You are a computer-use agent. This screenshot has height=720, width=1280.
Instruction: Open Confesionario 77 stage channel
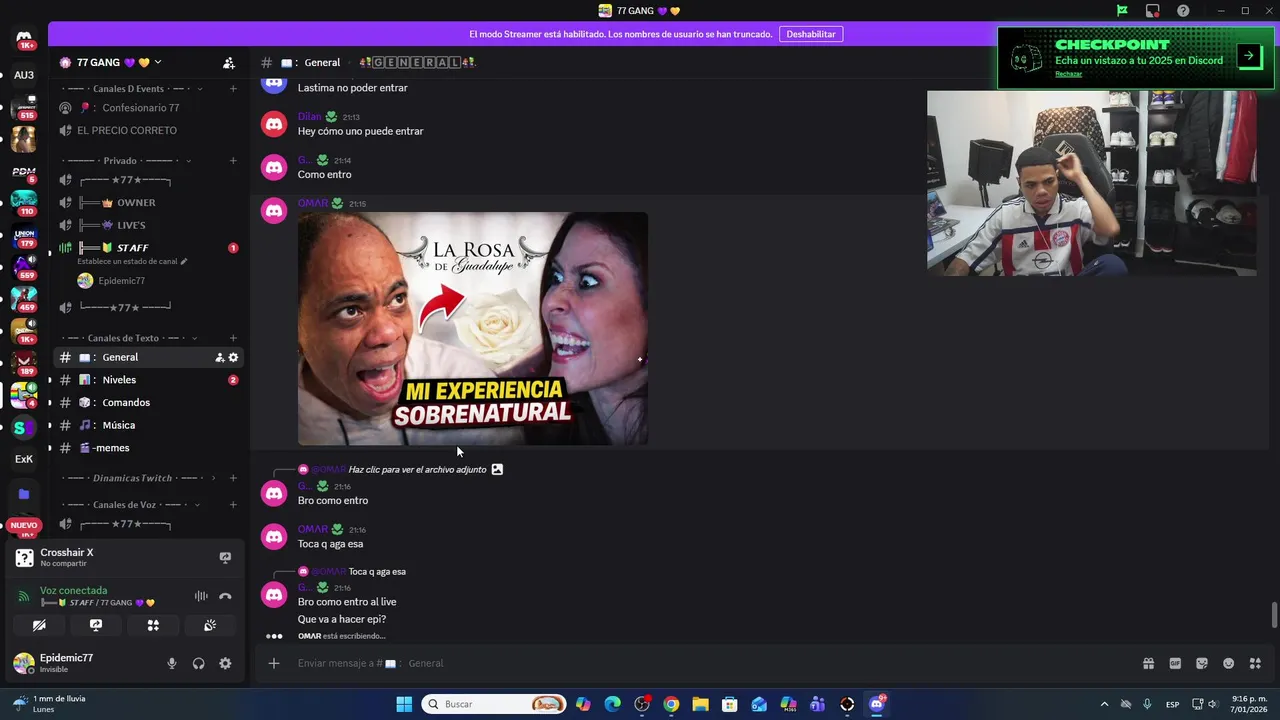pos(148,108)
